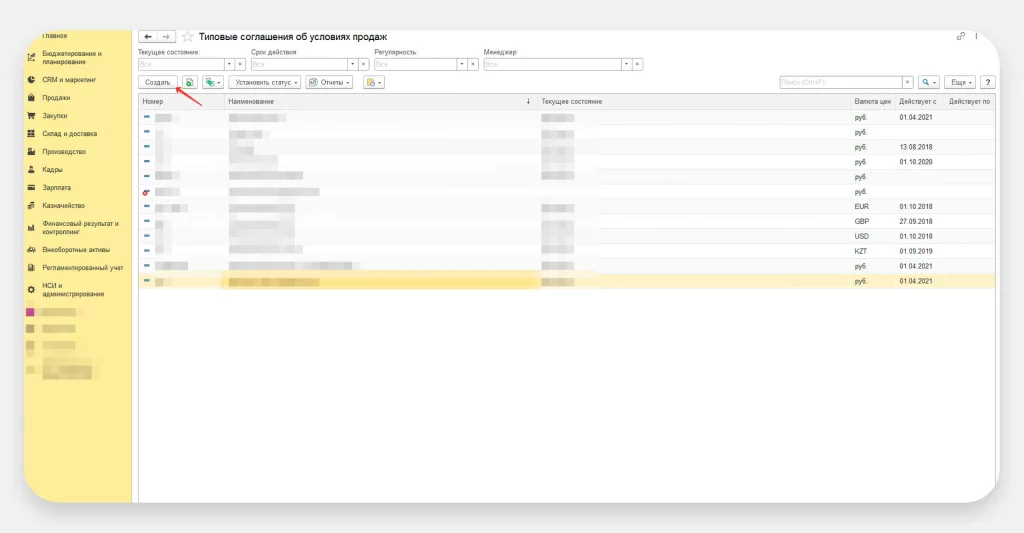
Task: Open the Установить статус dropdown
Action: point(265,82)
